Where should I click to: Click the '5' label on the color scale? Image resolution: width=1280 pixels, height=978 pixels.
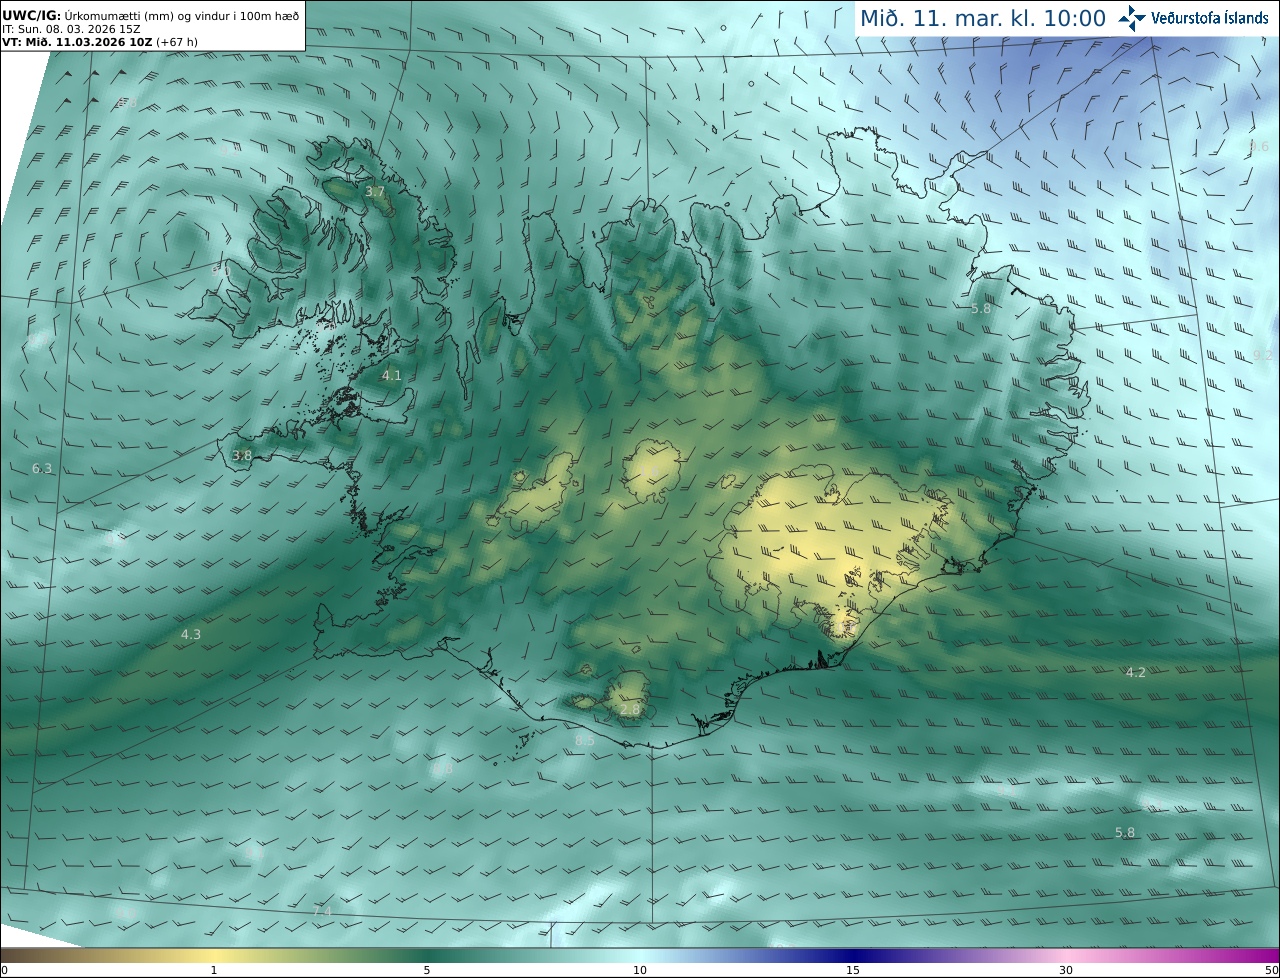click(427, 970)
